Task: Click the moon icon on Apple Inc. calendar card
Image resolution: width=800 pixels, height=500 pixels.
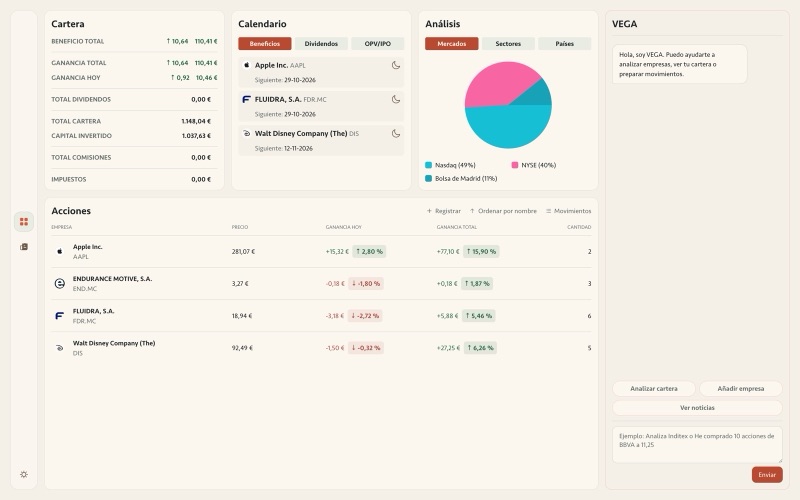Action: [x=395, y=65]
